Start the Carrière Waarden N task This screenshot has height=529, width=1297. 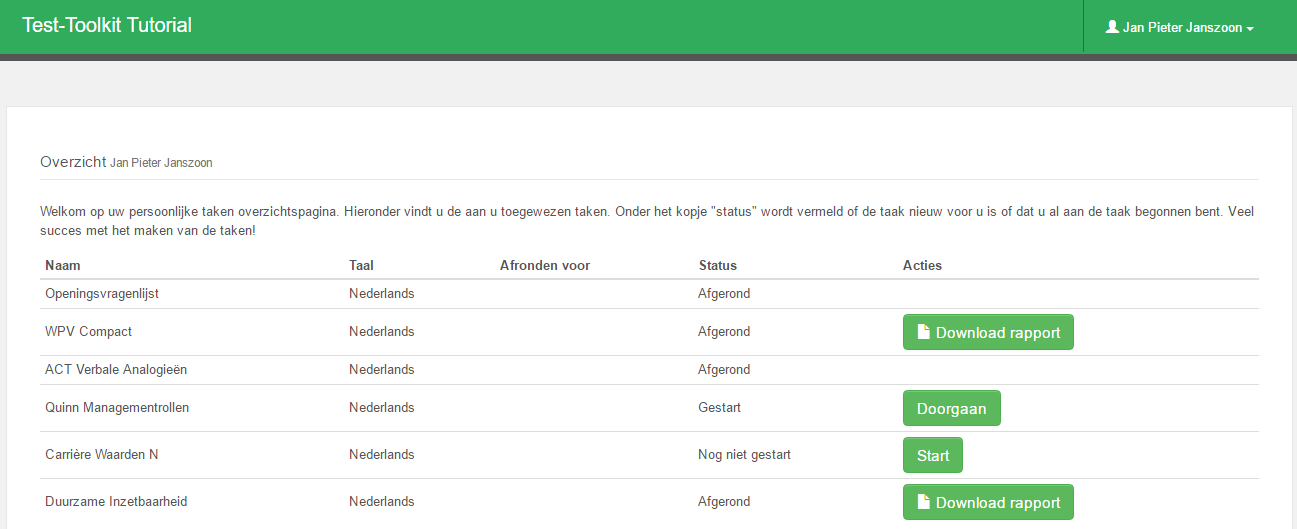[x=932, y=455]
